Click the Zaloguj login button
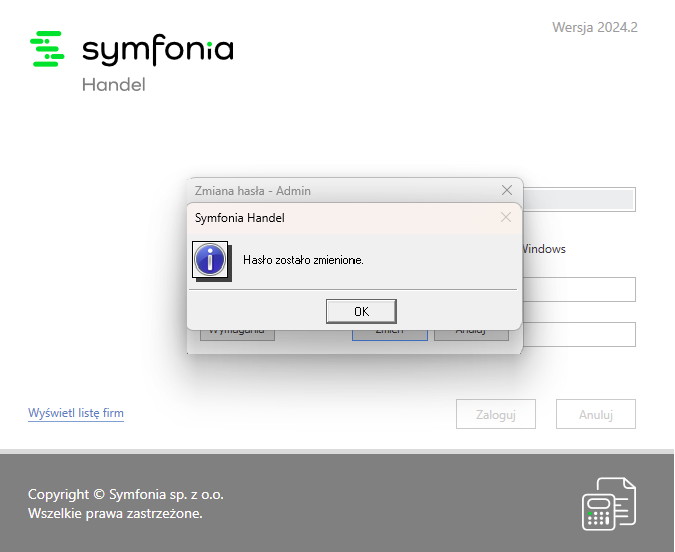The width and height of the screenshot is (675, 552). 495,414
